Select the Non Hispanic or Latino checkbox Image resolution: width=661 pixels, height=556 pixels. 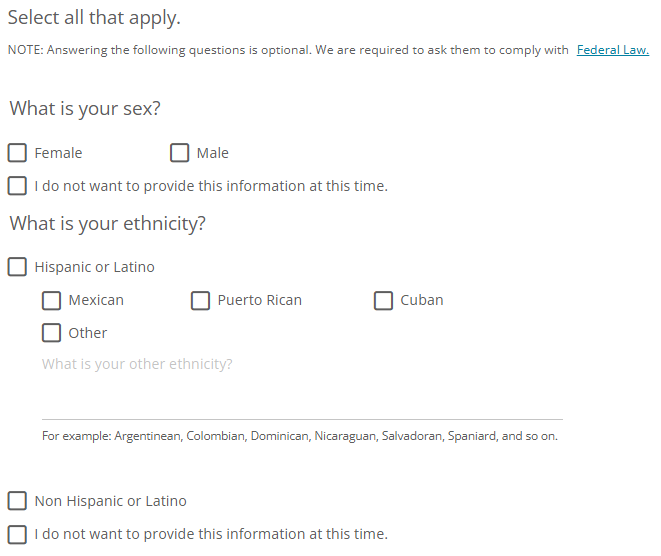(17, 501)
